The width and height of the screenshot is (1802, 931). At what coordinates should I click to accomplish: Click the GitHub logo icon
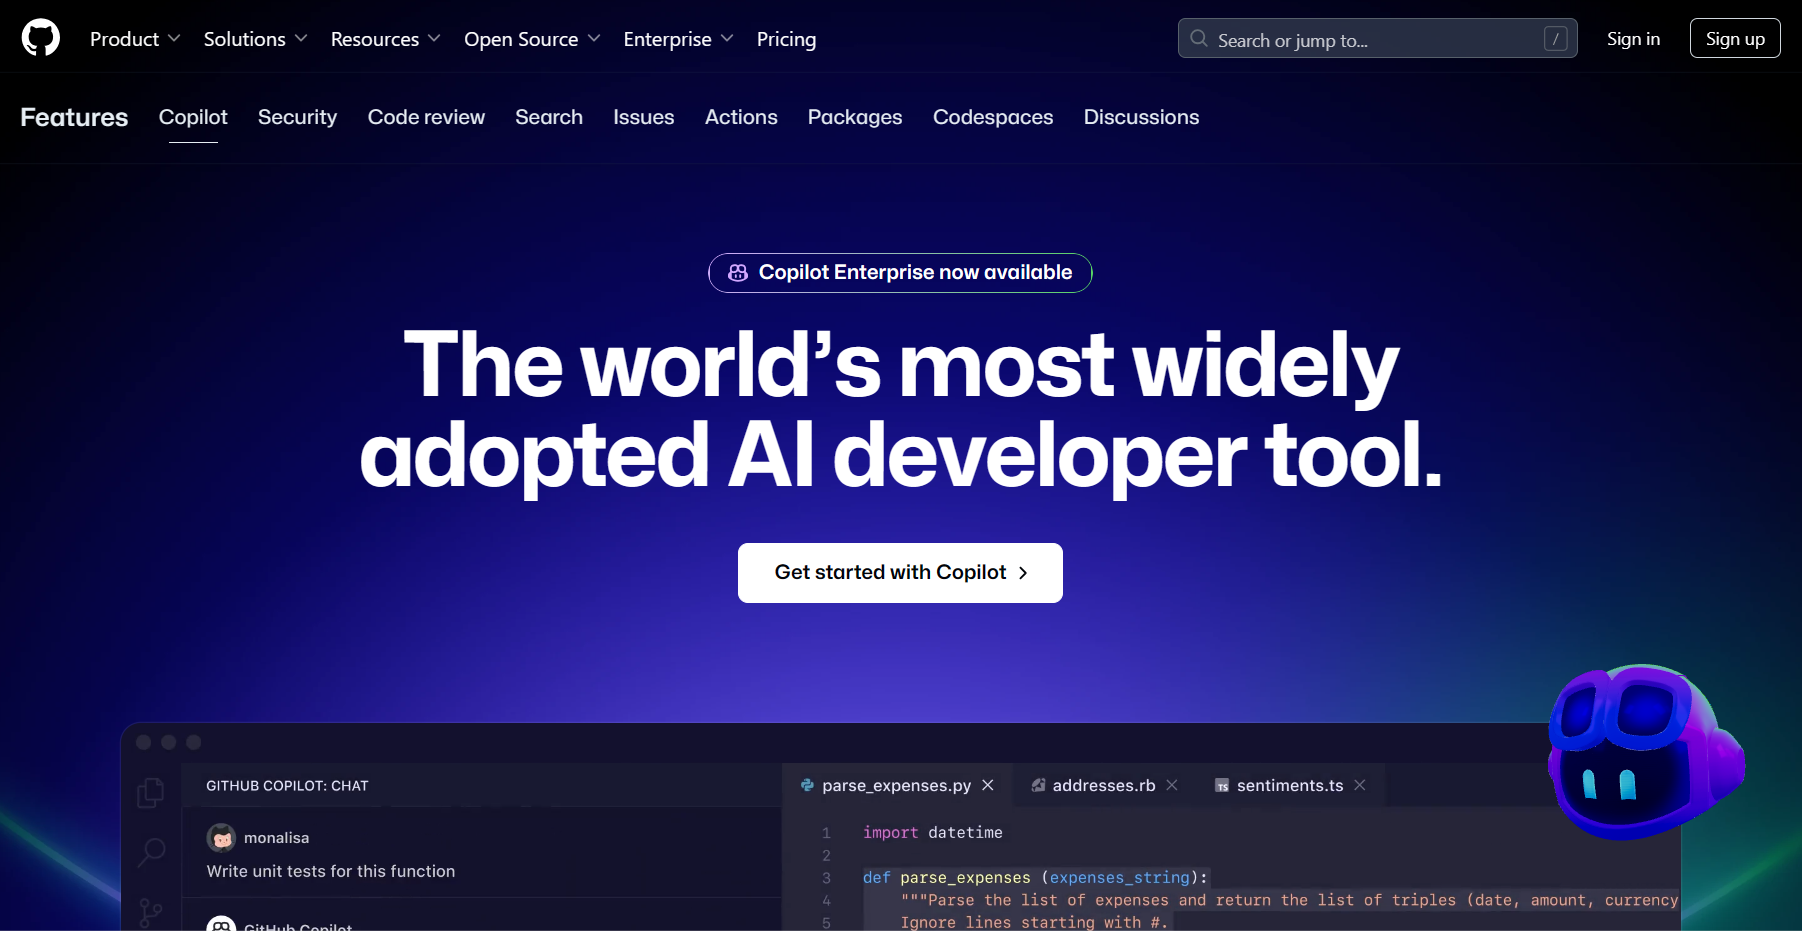(x=40, y=37)
